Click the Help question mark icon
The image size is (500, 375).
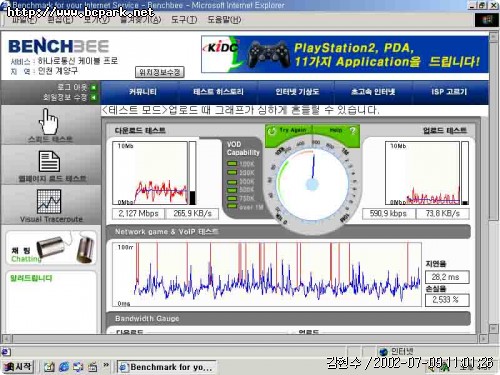tap(353, 131)
